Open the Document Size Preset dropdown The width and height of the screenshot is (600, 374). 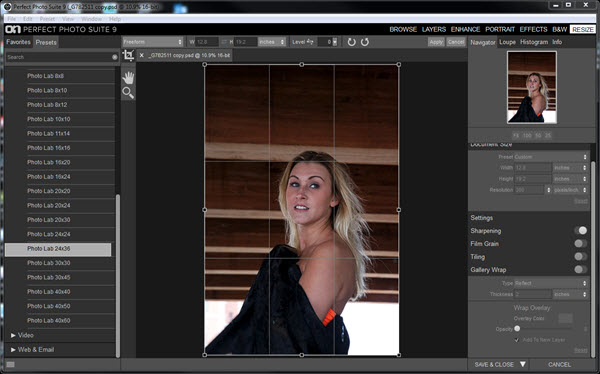[x=550, y=157]
